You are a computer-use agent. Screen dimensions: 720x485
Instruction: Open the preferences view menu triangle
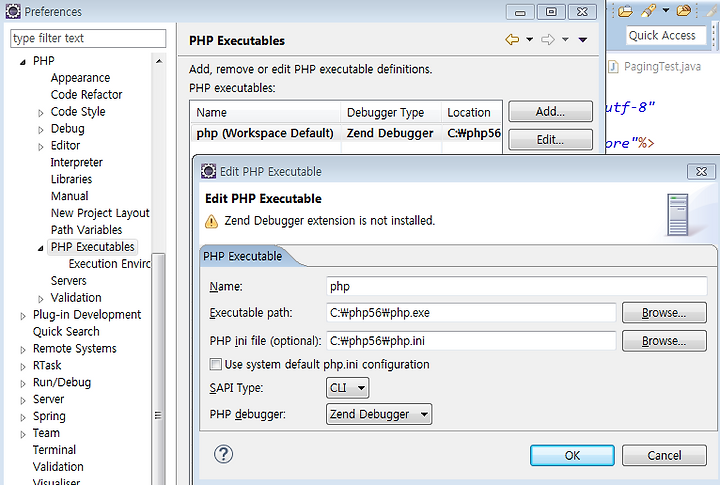(x=583, y=40)
